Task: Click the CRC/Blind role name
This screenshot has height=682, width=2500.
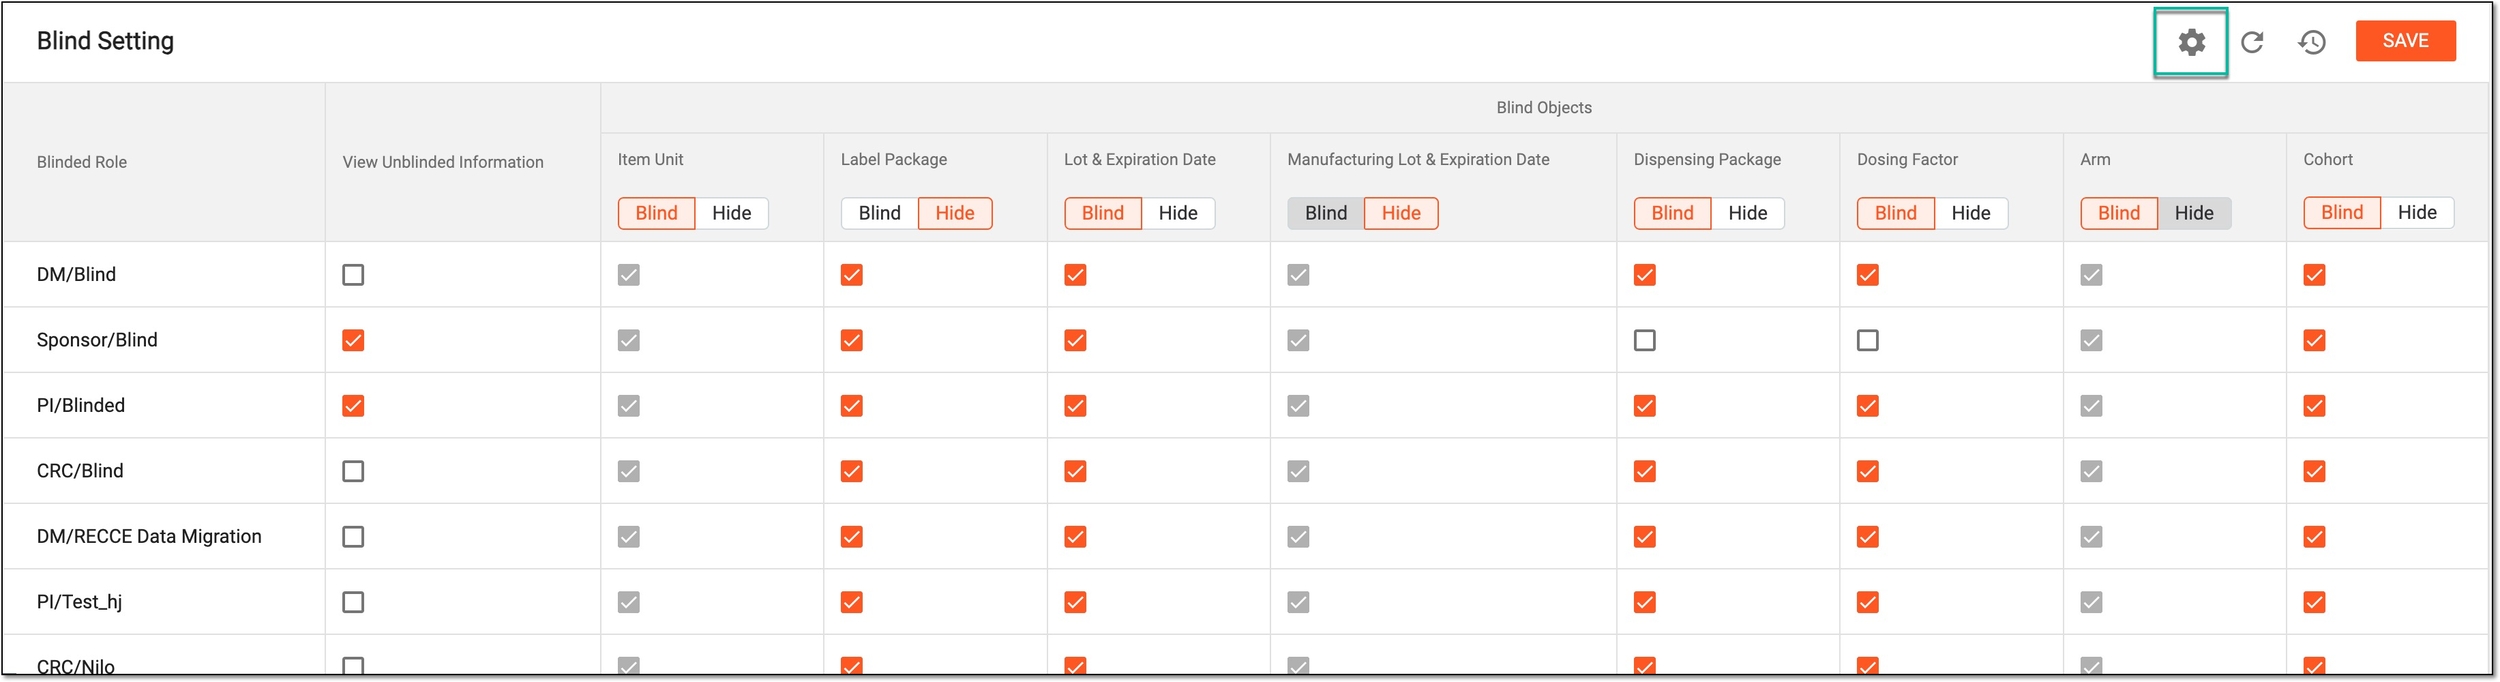Action: tap(80, 471)
